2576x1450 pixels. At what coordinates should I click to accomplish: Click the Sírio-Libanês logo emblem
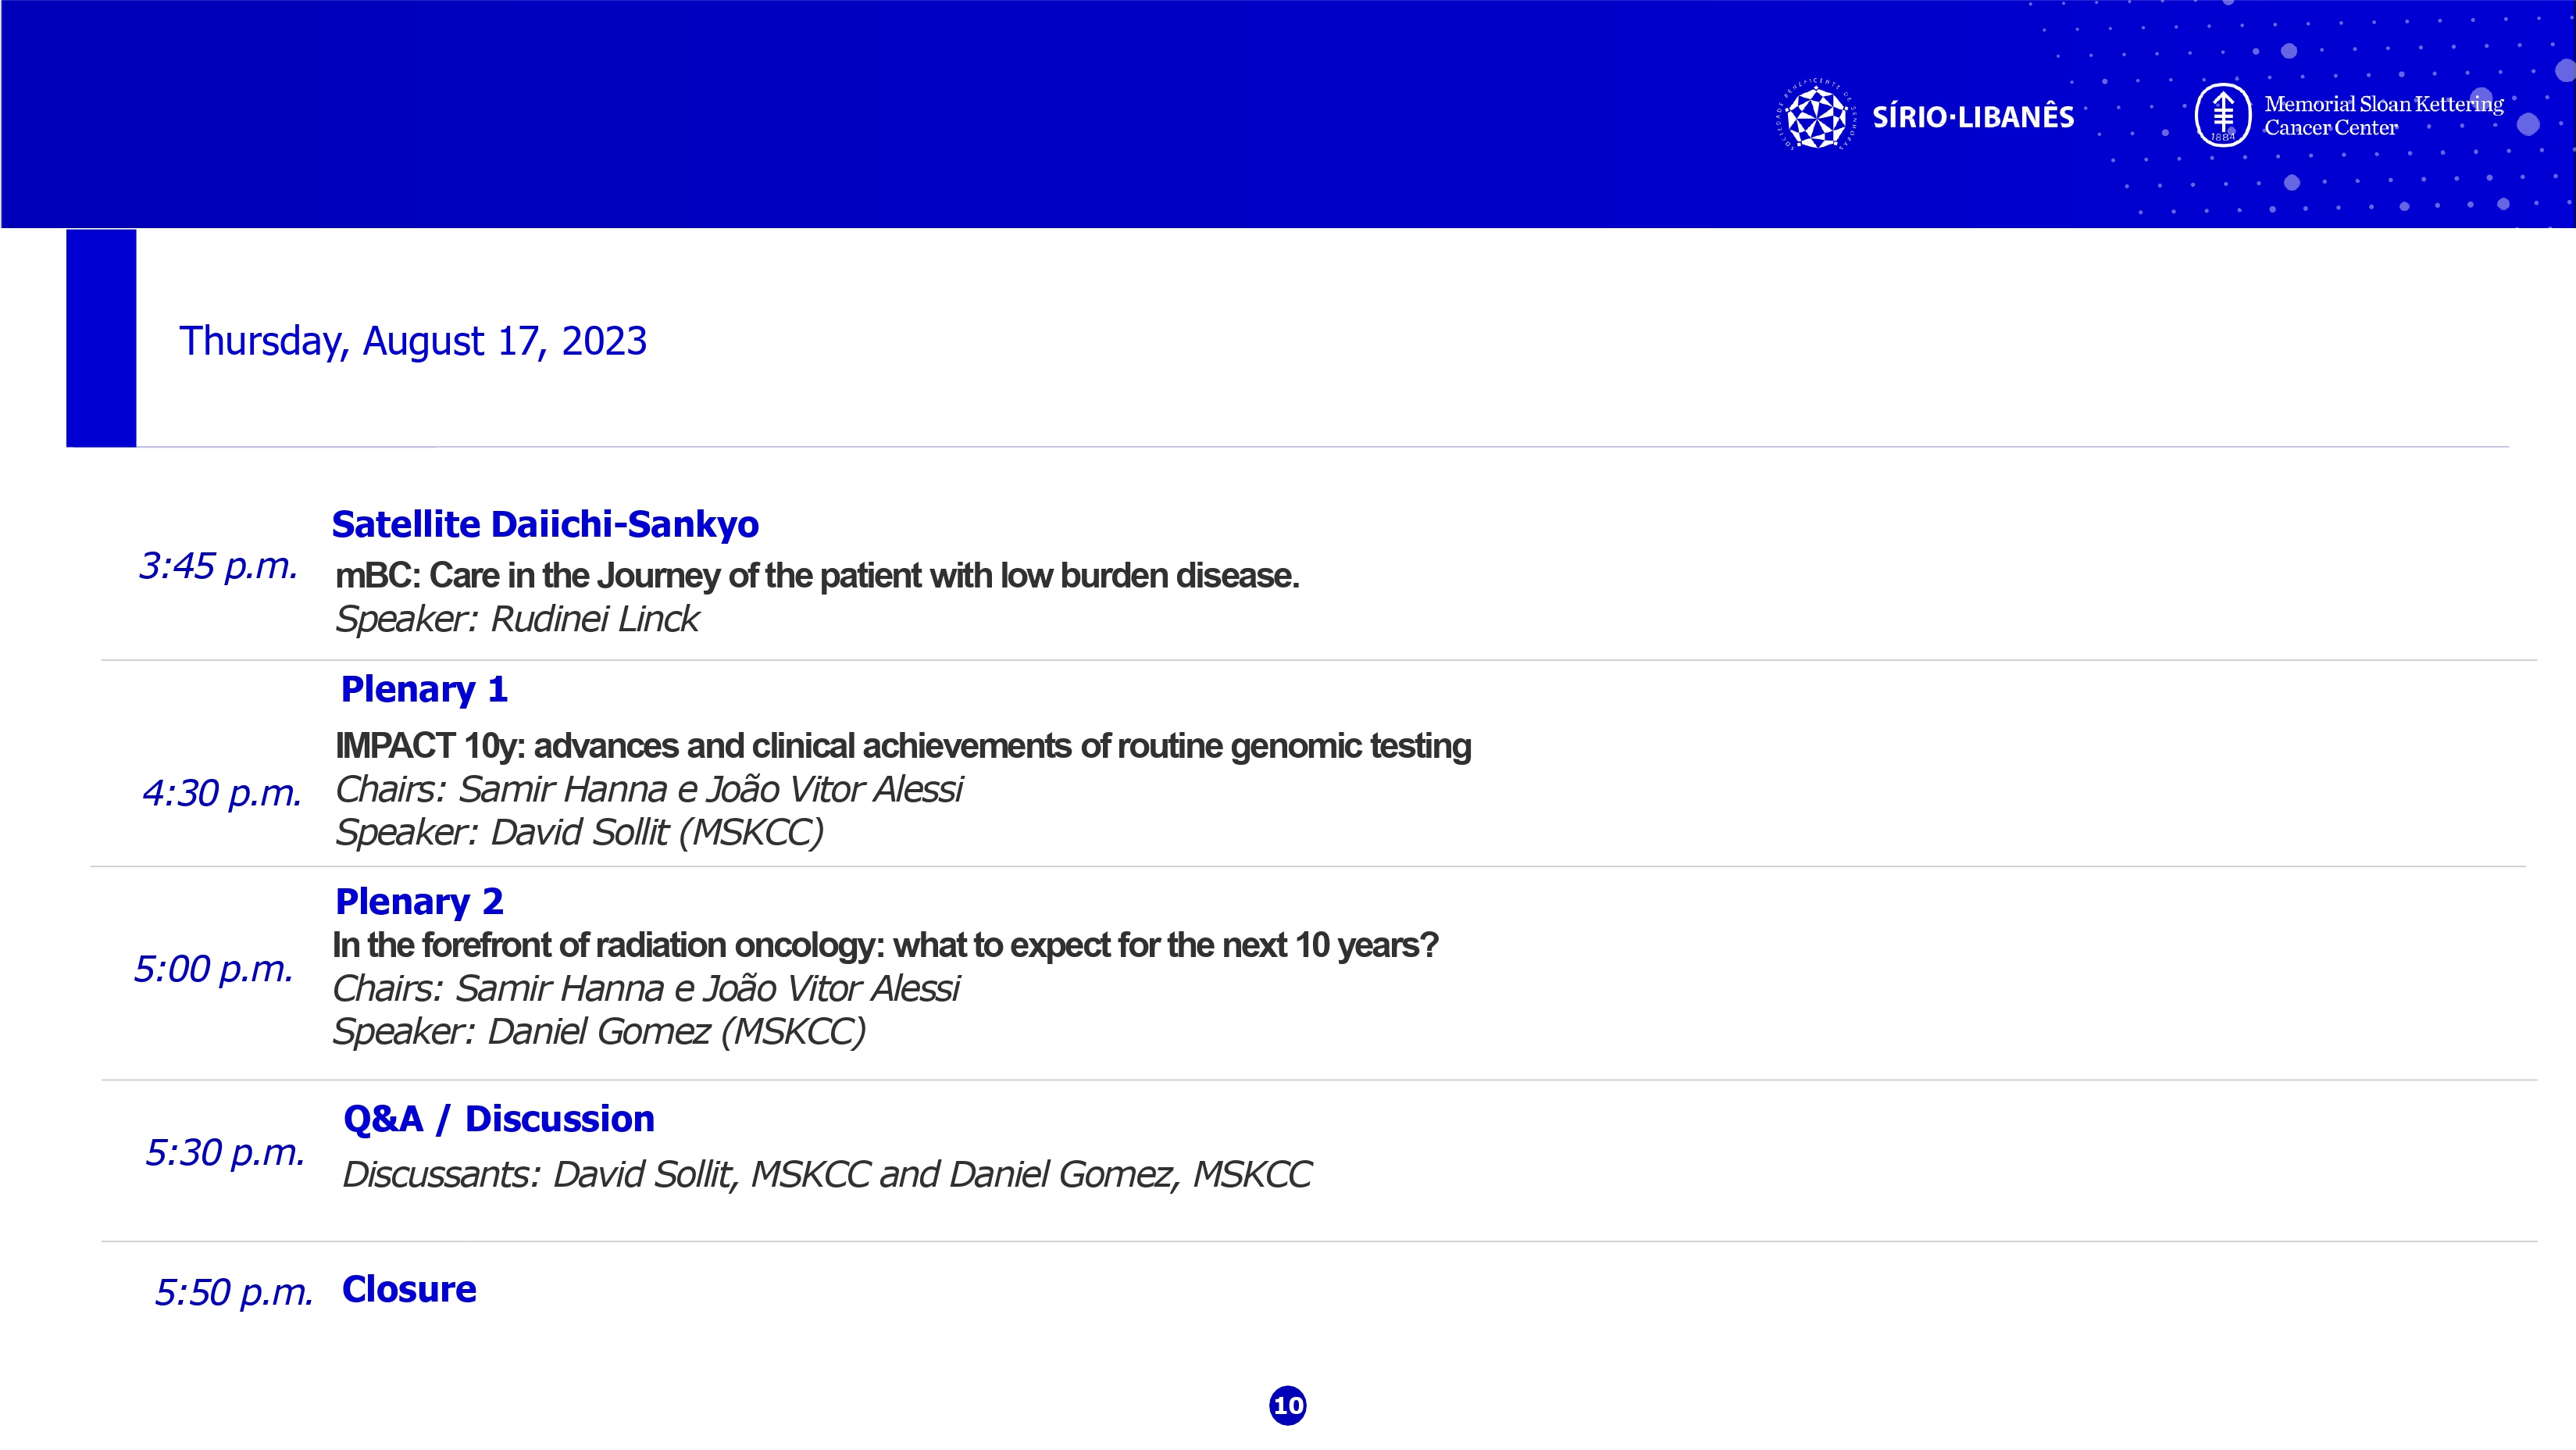pos(1816,116)
